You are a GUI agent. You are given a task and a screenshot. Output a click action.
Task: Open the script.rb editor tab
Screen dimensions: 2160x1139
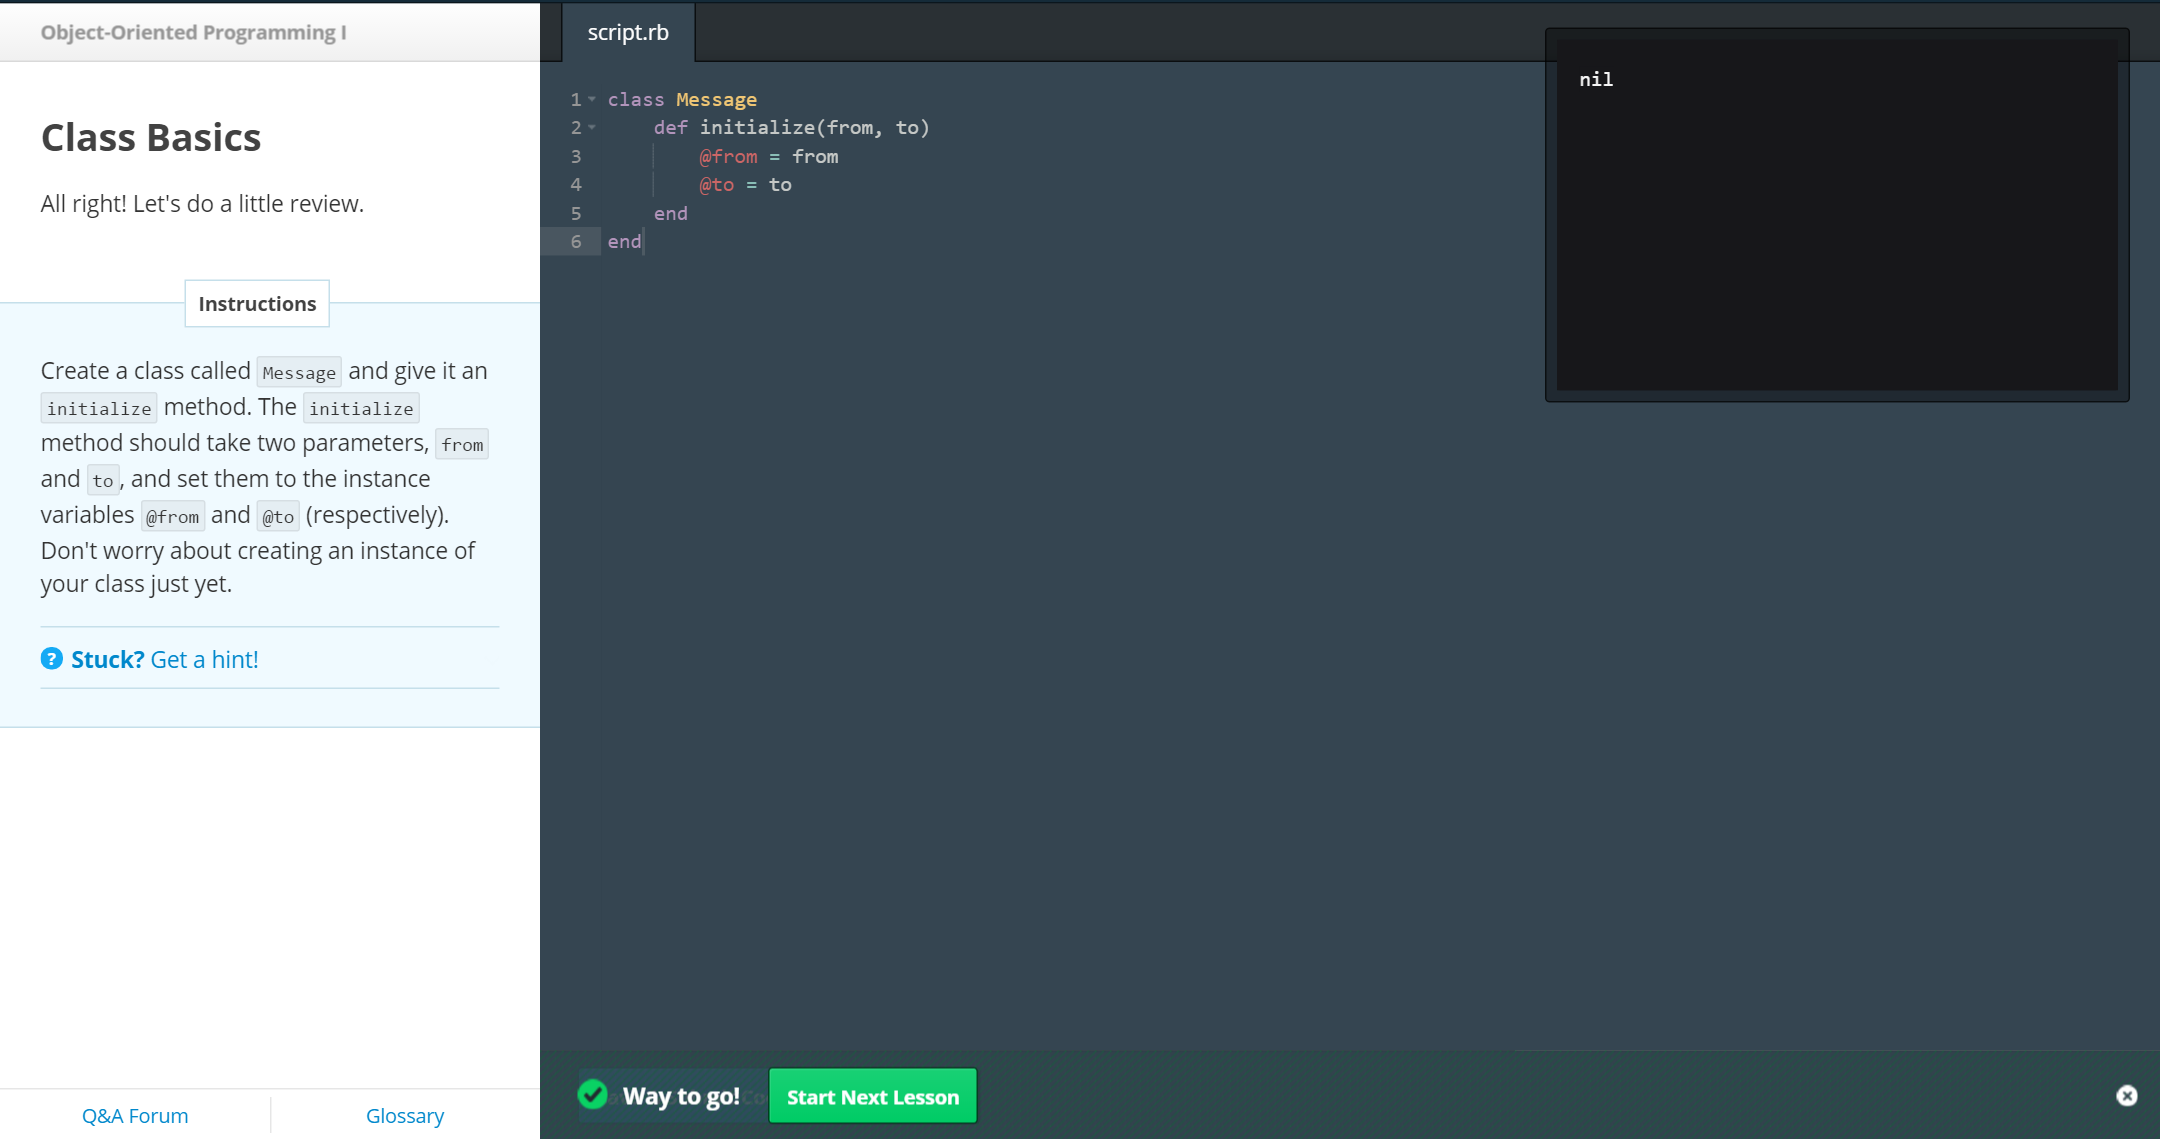point(628,32)
